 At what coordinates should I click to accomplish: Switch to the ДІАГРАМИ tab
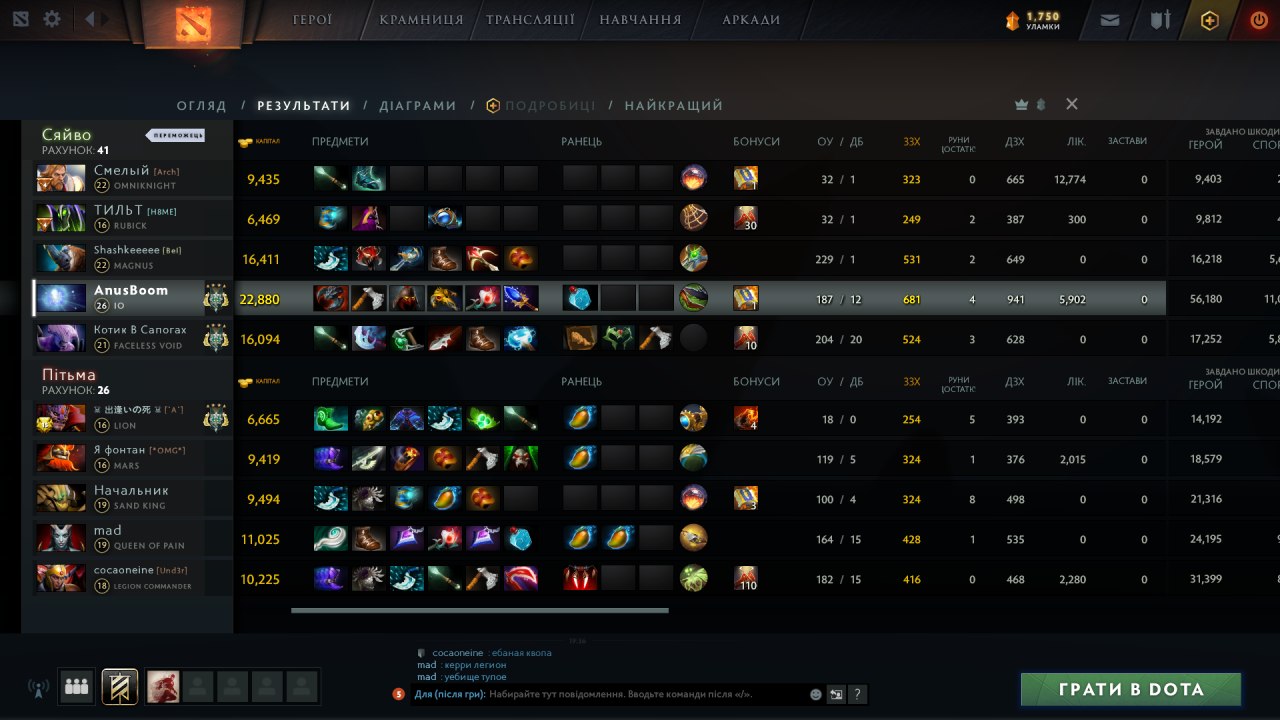click(x=418, y=105)
